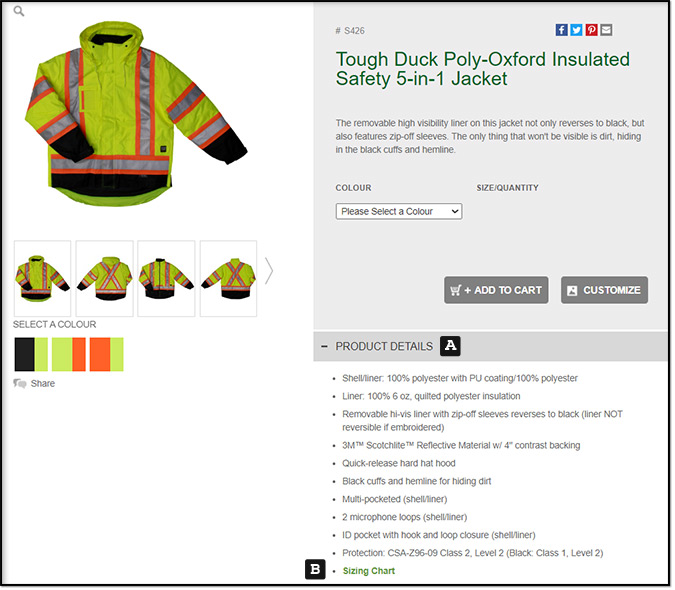Click the image icon on Customize button
This screenshot has height=590, width=675.
(573, 291)
